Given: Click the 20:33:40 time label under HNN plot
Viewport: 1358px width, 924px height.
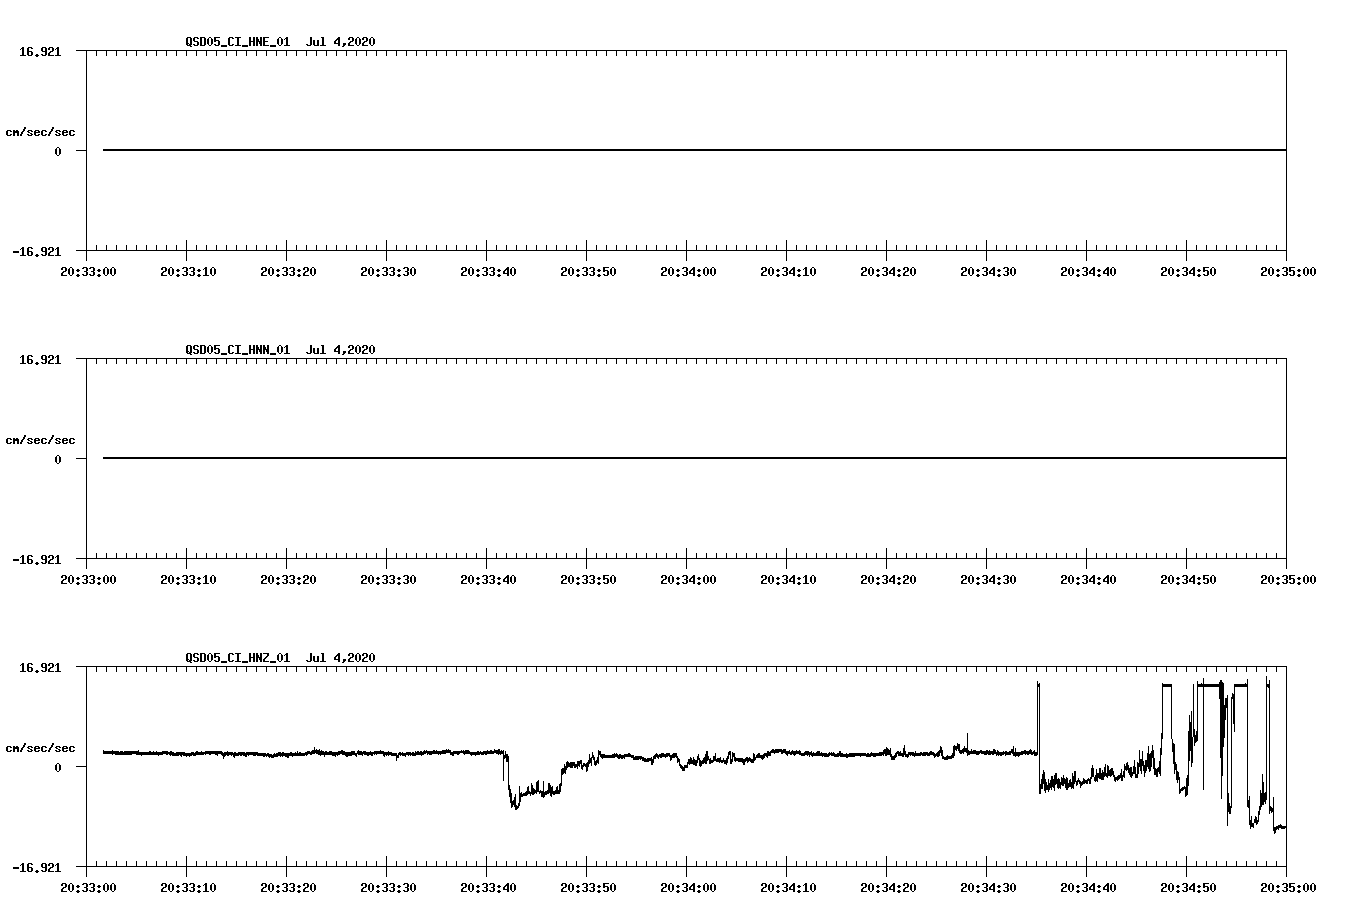Looking at the screenshot, I should pos(488,579).
